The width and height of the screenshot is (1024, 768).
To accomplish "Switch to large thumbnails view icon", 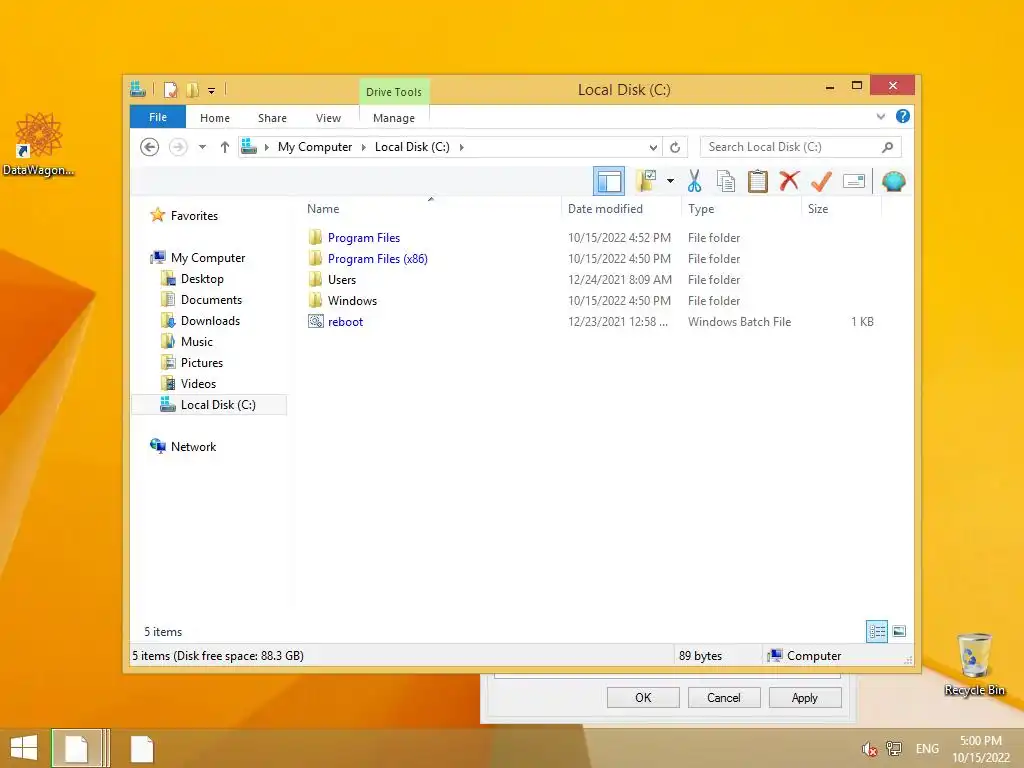I will point(899,631).
